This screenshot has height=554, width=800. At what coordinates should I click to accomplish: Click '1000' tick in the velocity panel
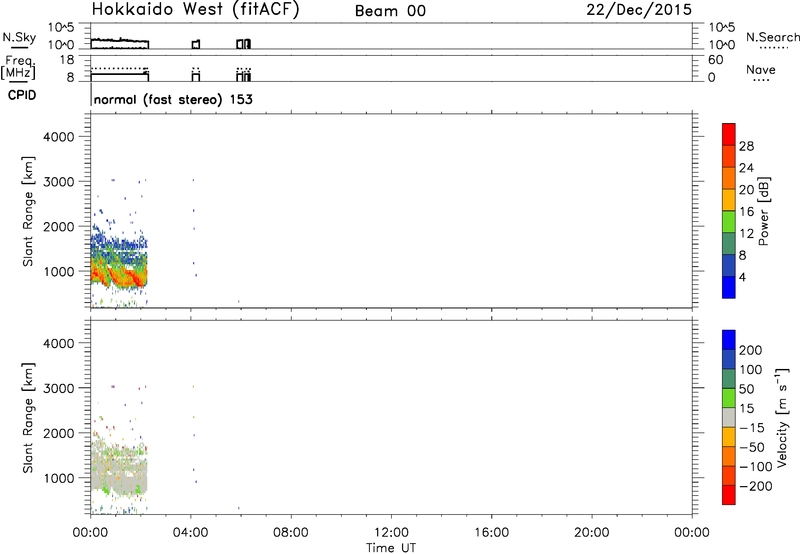[x=58, y=478]
